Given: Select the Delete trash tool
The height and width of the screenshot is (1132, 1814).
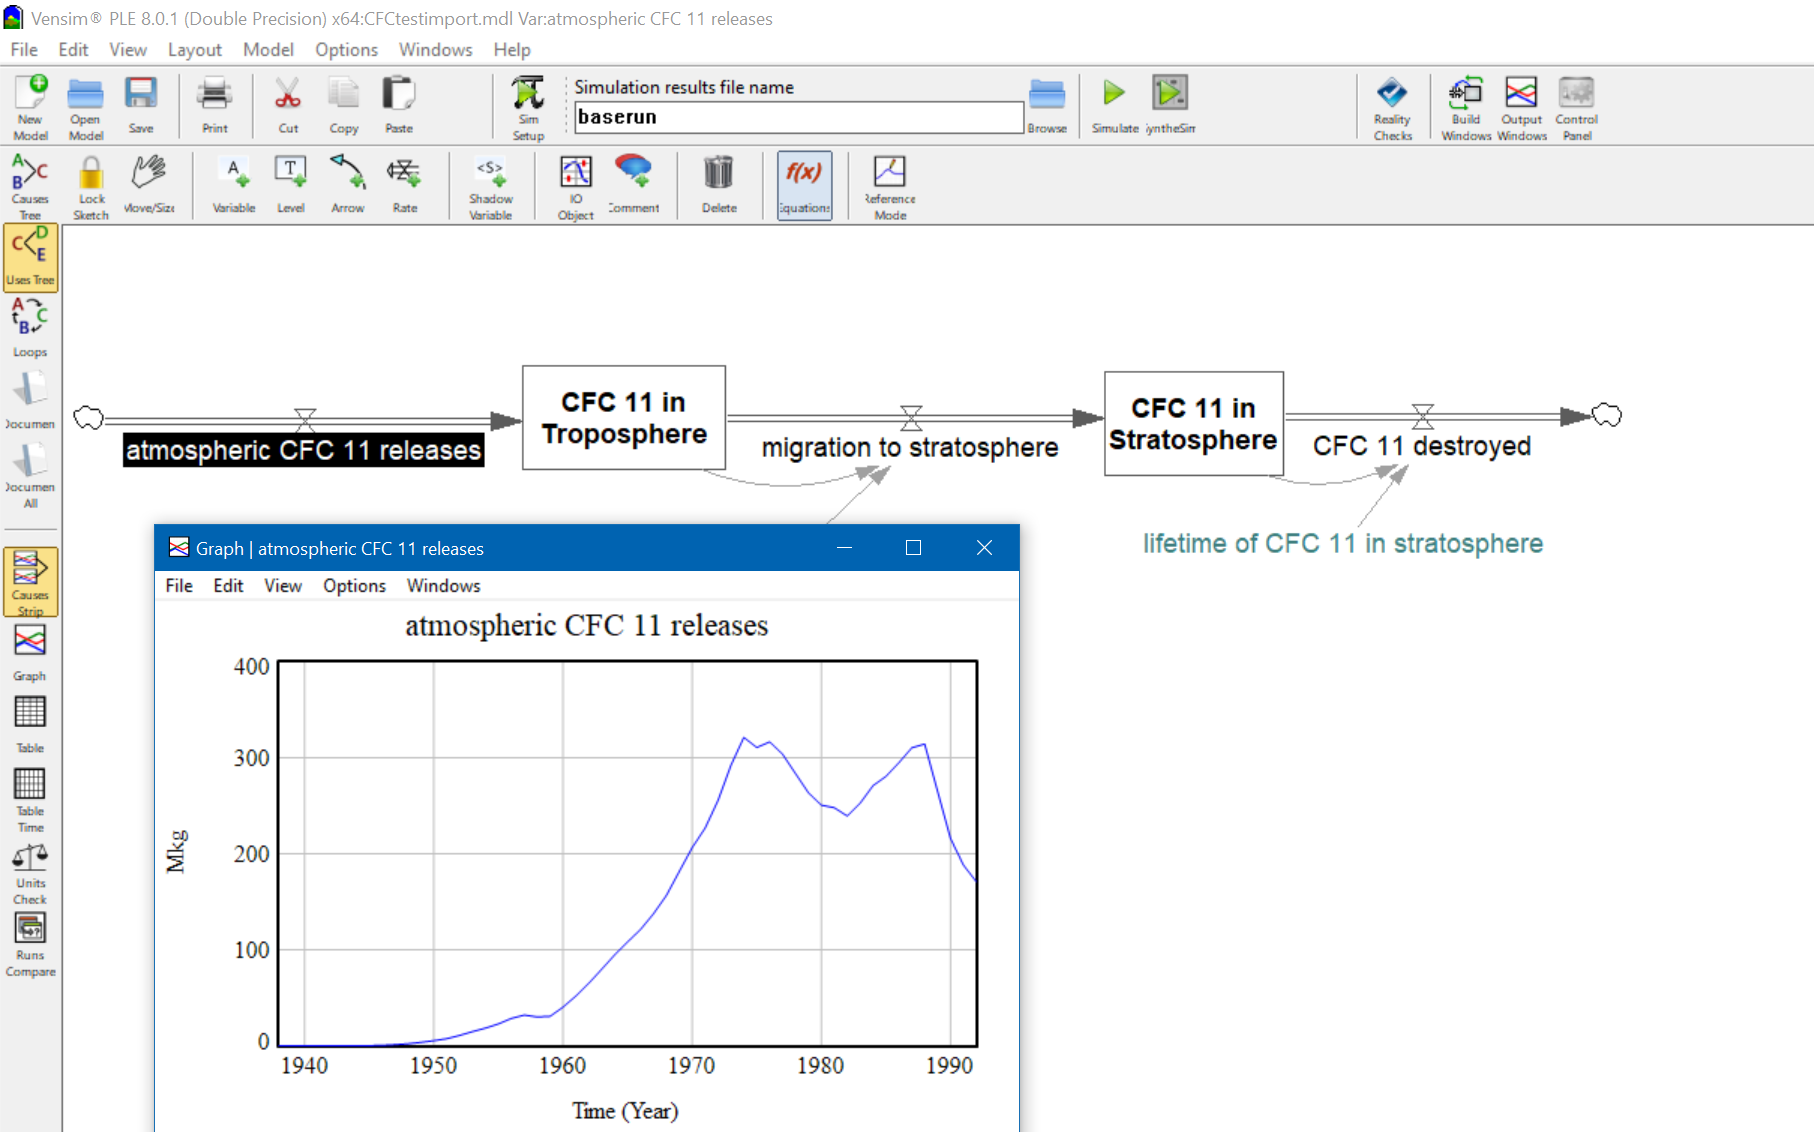Looking at the screenshot, I should tap(719, 184).
